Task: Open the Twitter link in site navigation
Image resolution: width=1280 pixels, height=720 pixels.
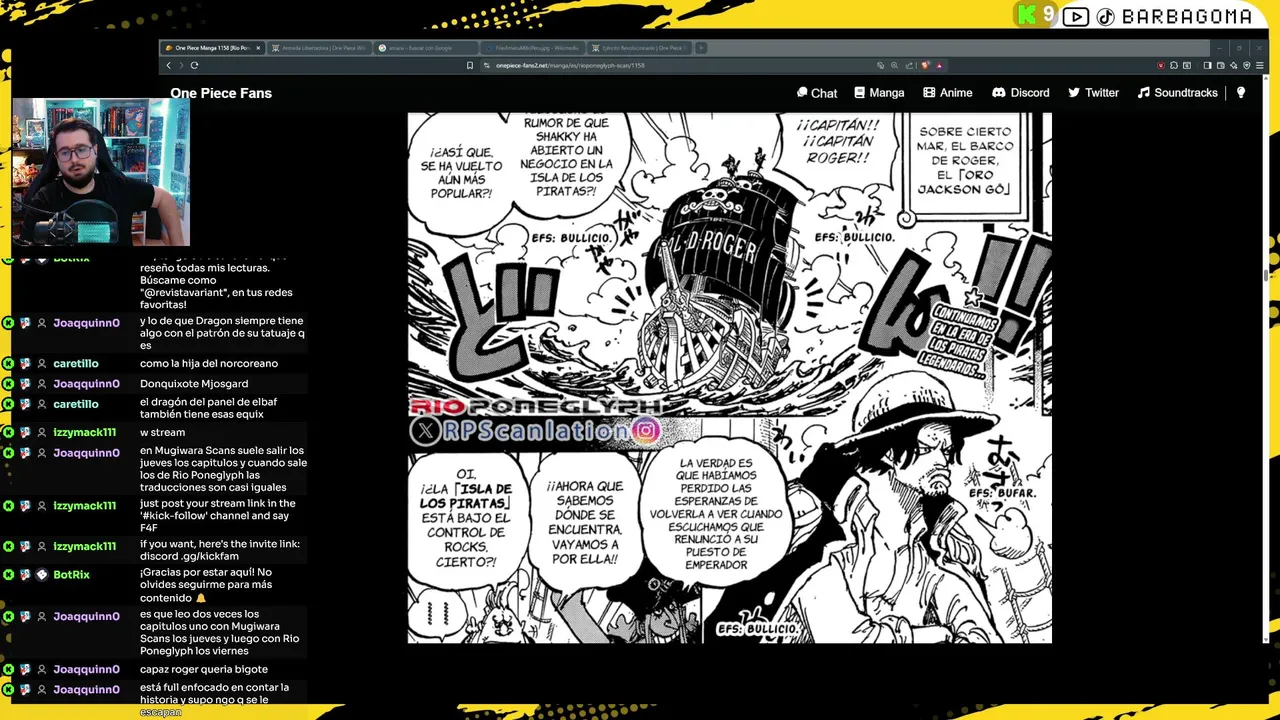Action: coord(1093,93)
